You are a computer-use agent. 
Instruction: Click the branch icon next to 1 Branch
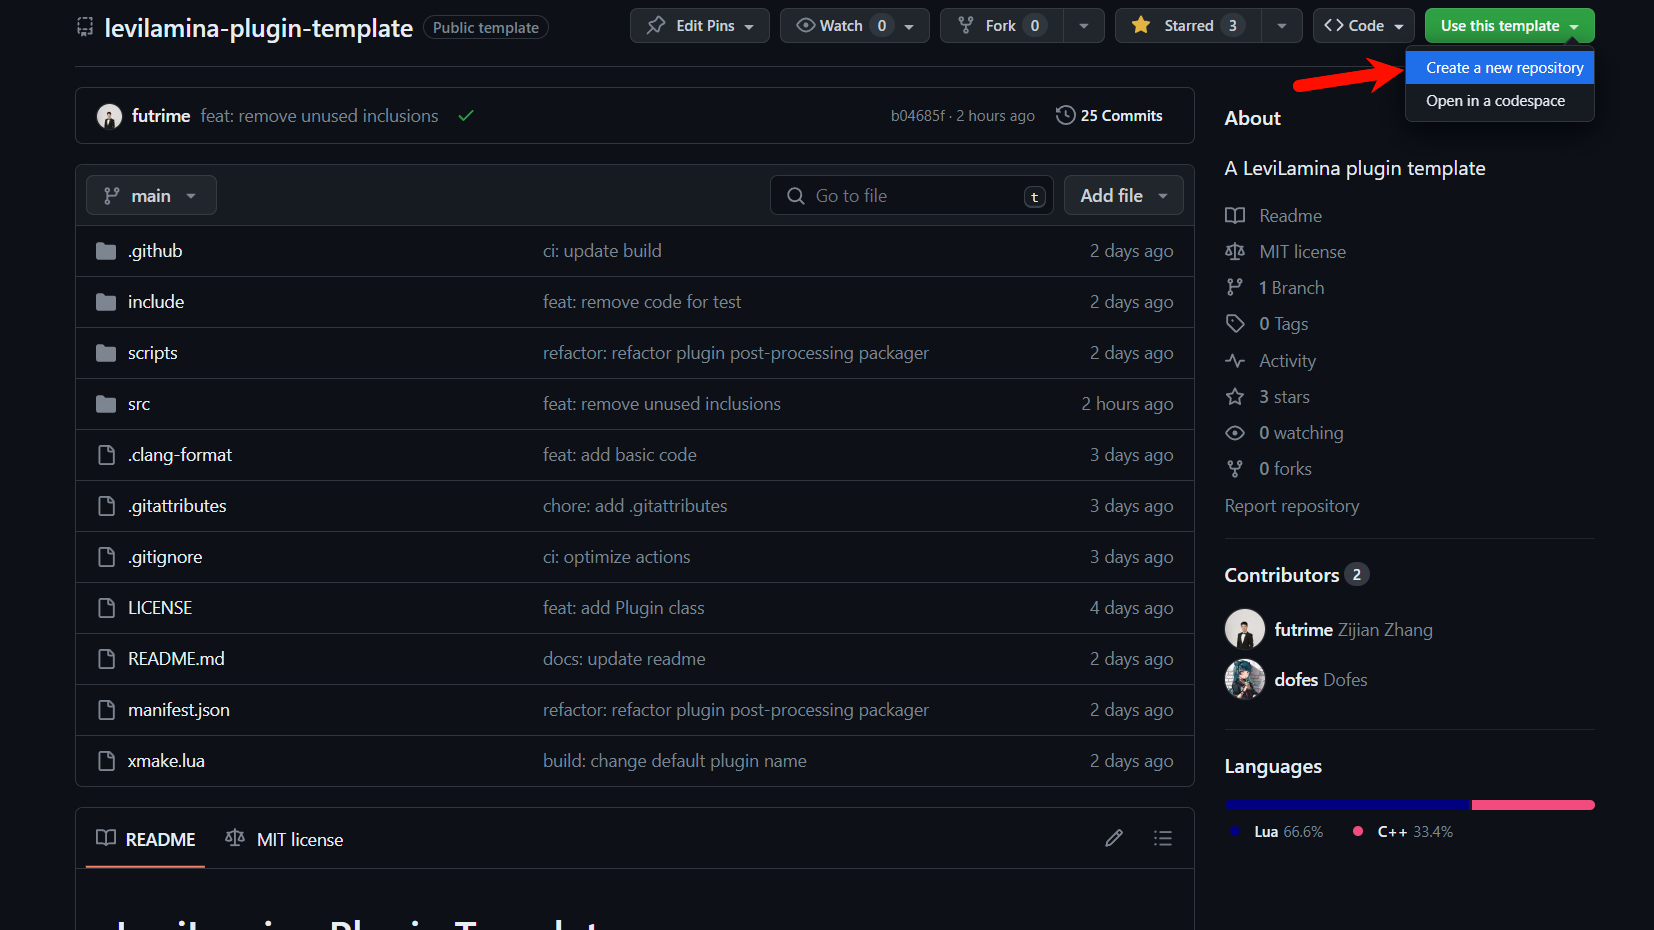[x=1235, y=288]
